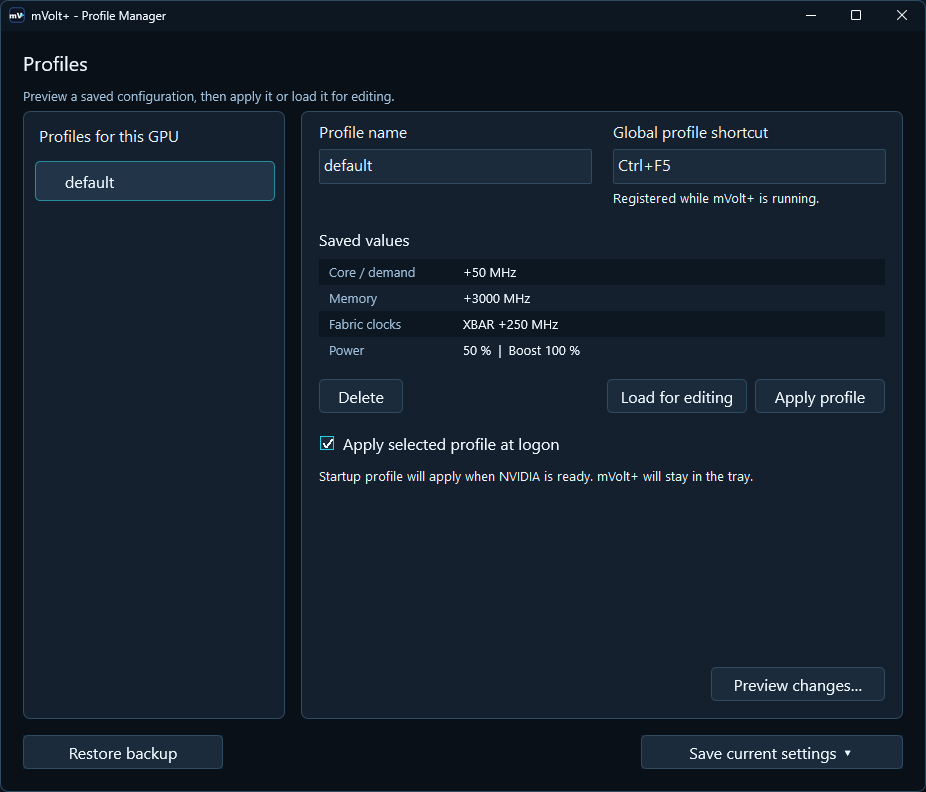
Task: Click the Memory row label
Action: (353, 298)
